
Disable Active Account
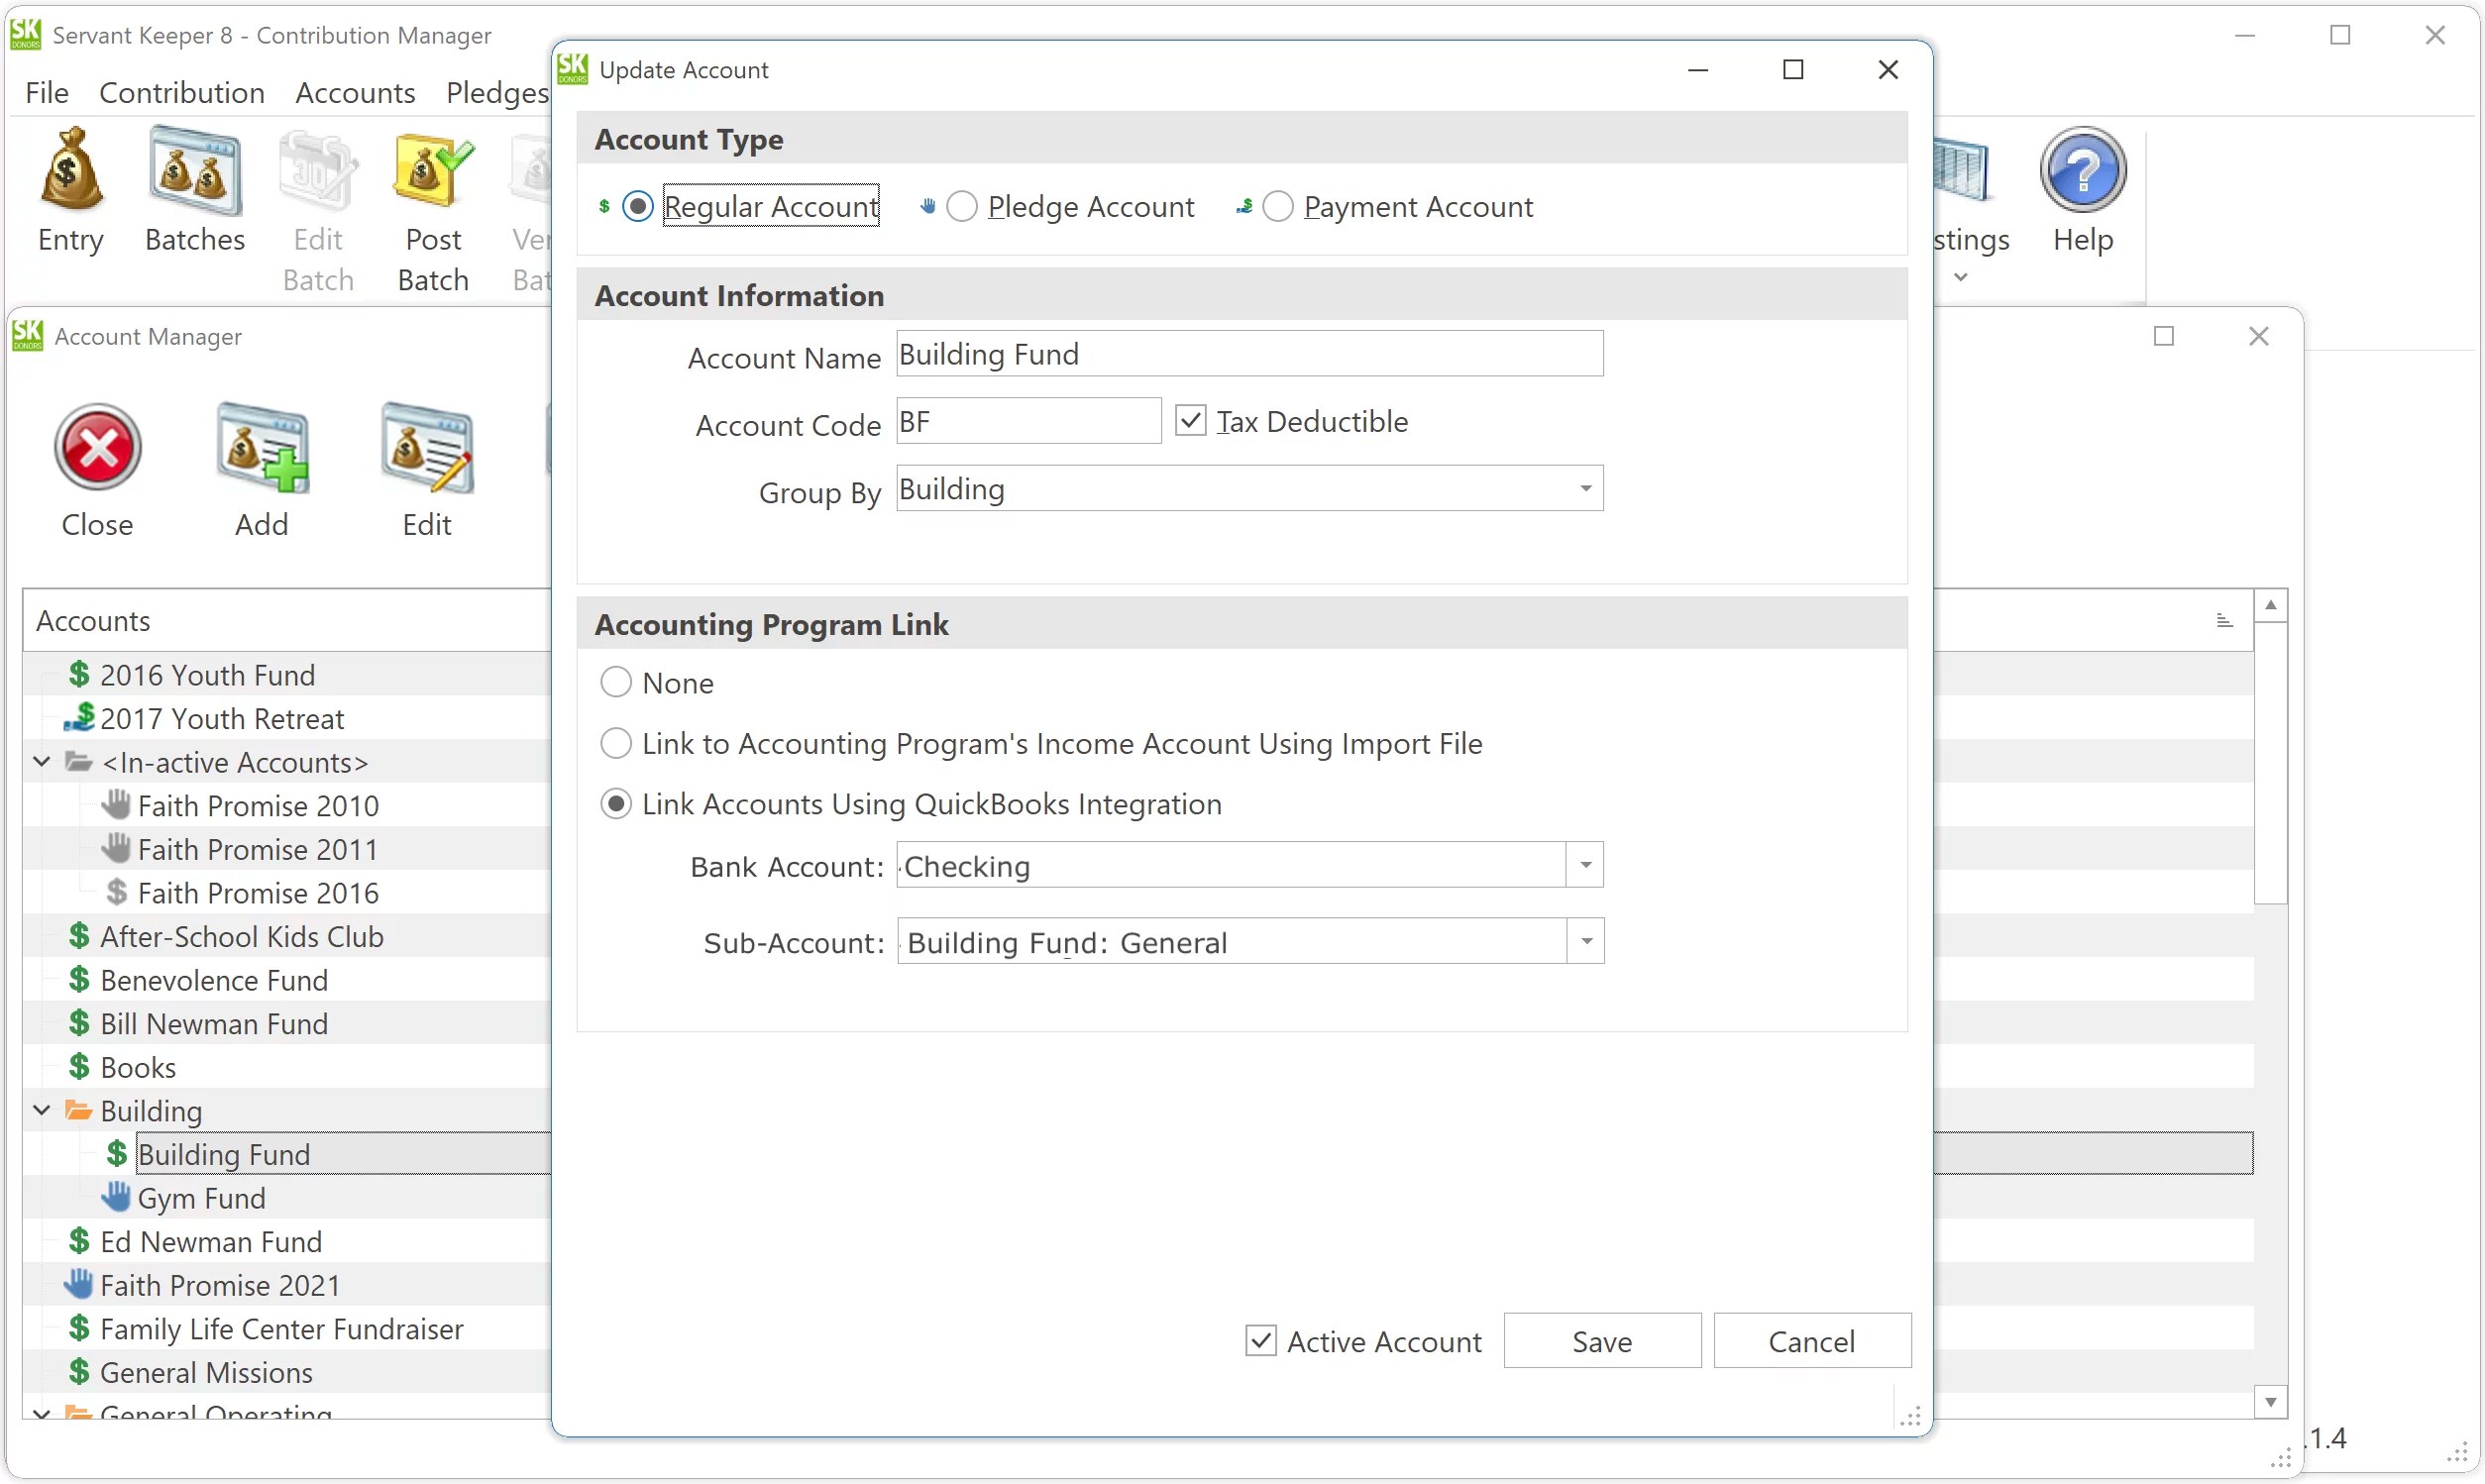tap(1260, 1340)
